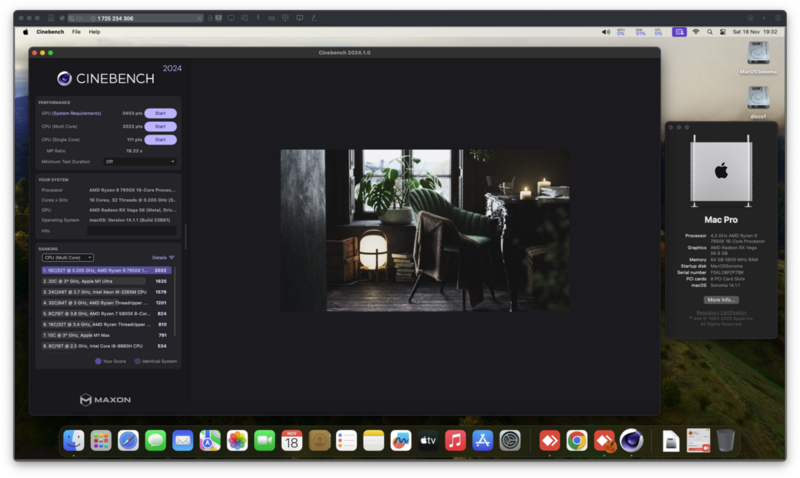Run the CPU (Single Core) benchmark
This screenshot has height=478, width=800.
click(160, 139)
